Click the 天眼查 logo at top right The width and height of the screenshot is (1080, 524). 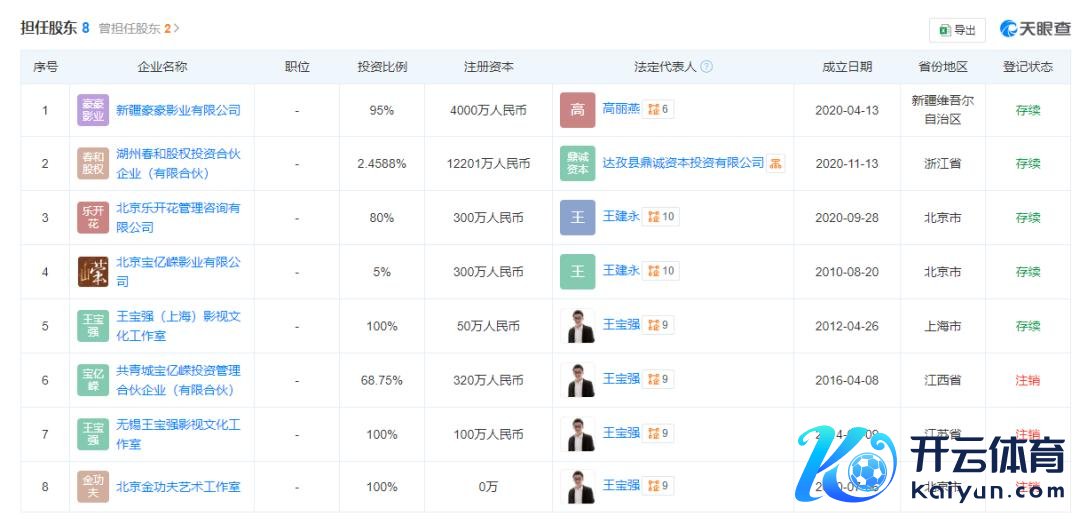[x=1035, y=30]
